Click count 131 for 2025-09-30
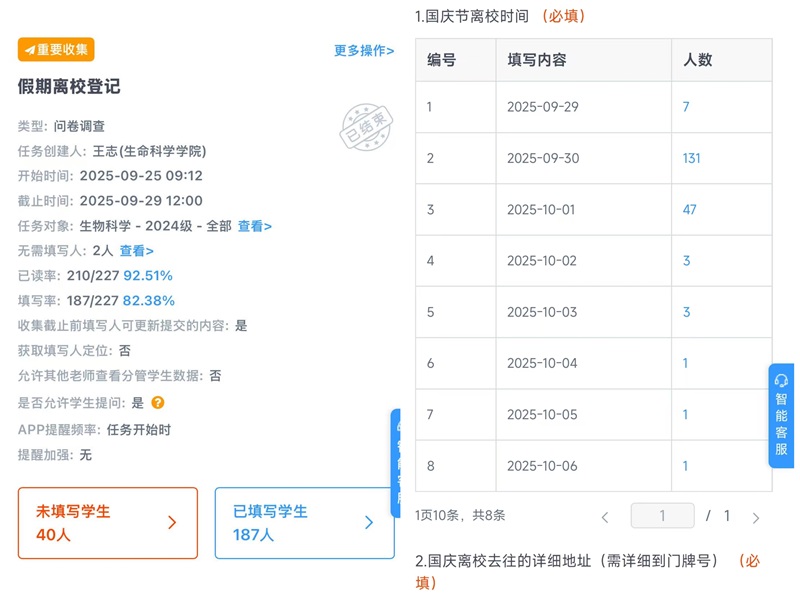 pos(691,158)
